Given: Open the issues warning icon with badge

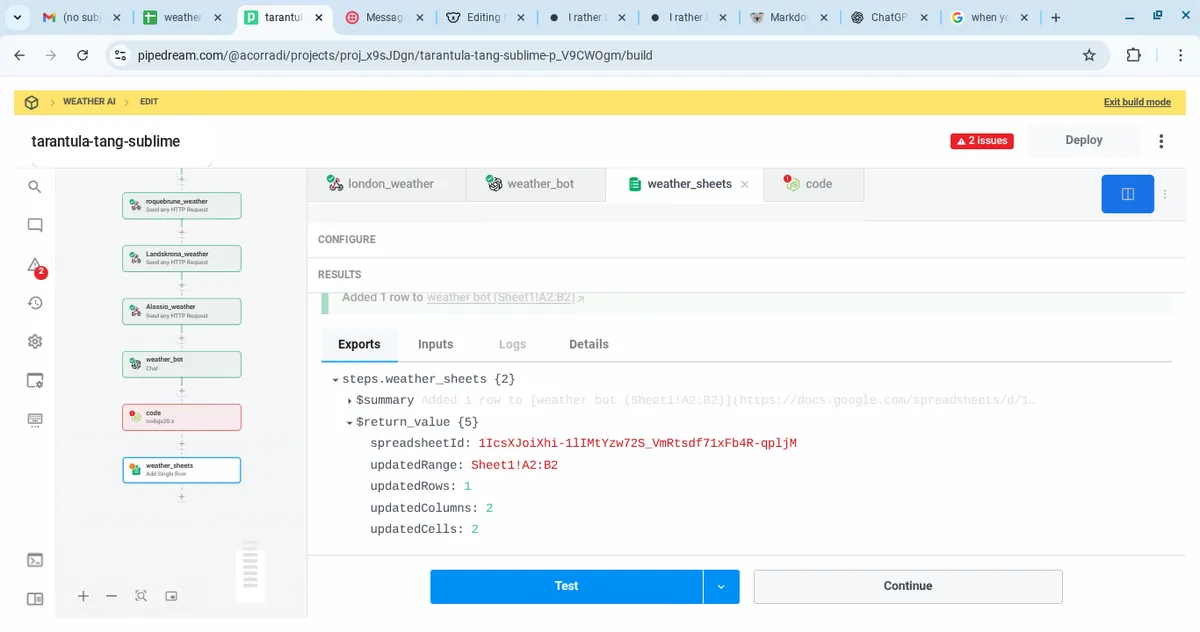Looking at the screenshot, I should pyautogui.click(x=35, y=266).
